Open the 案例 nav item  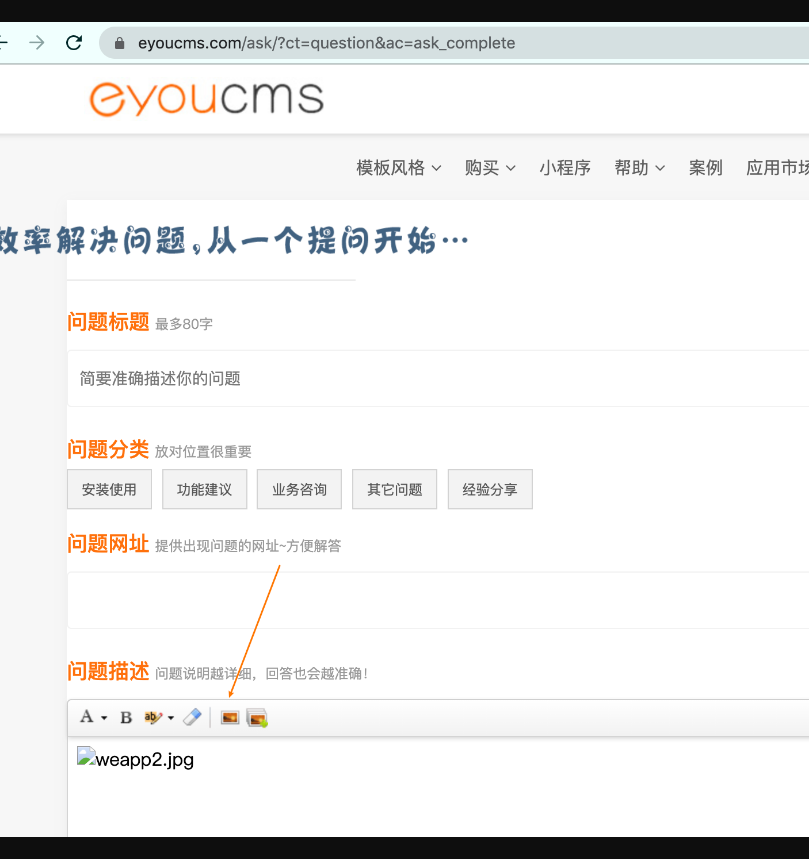[706, 168]
